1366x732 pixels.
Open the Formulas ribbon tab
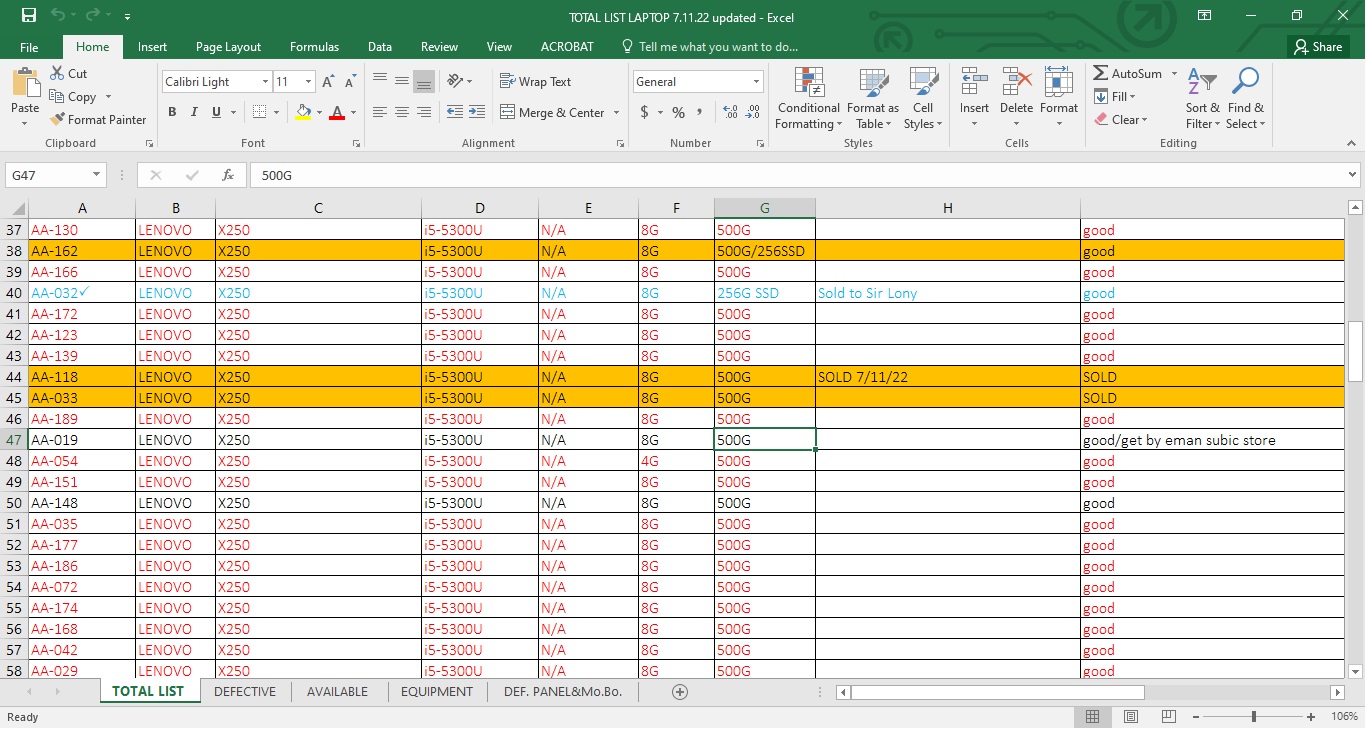point(314,47)
